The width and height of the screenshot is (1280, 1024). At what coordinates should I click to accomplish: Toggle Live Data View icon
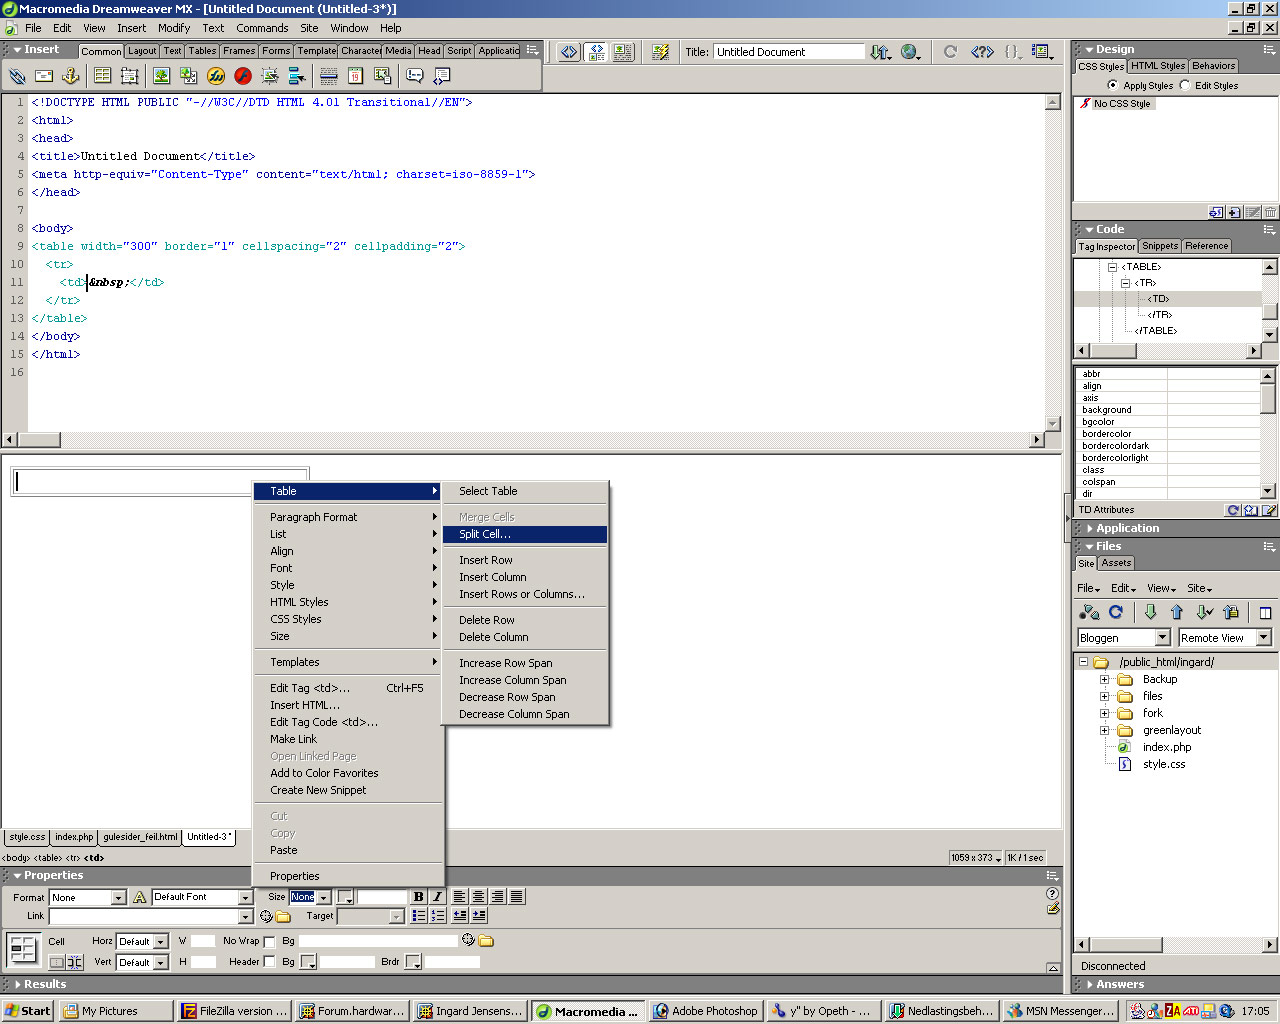(x=660, y=52)
